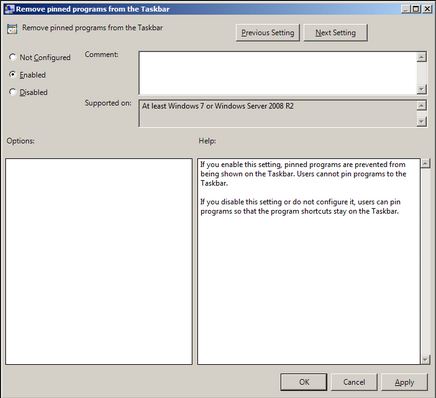The height and width of the screenshot is (398, 436).
Task: Click inside the empty Options pane
Action: click(x=99, y=261)
